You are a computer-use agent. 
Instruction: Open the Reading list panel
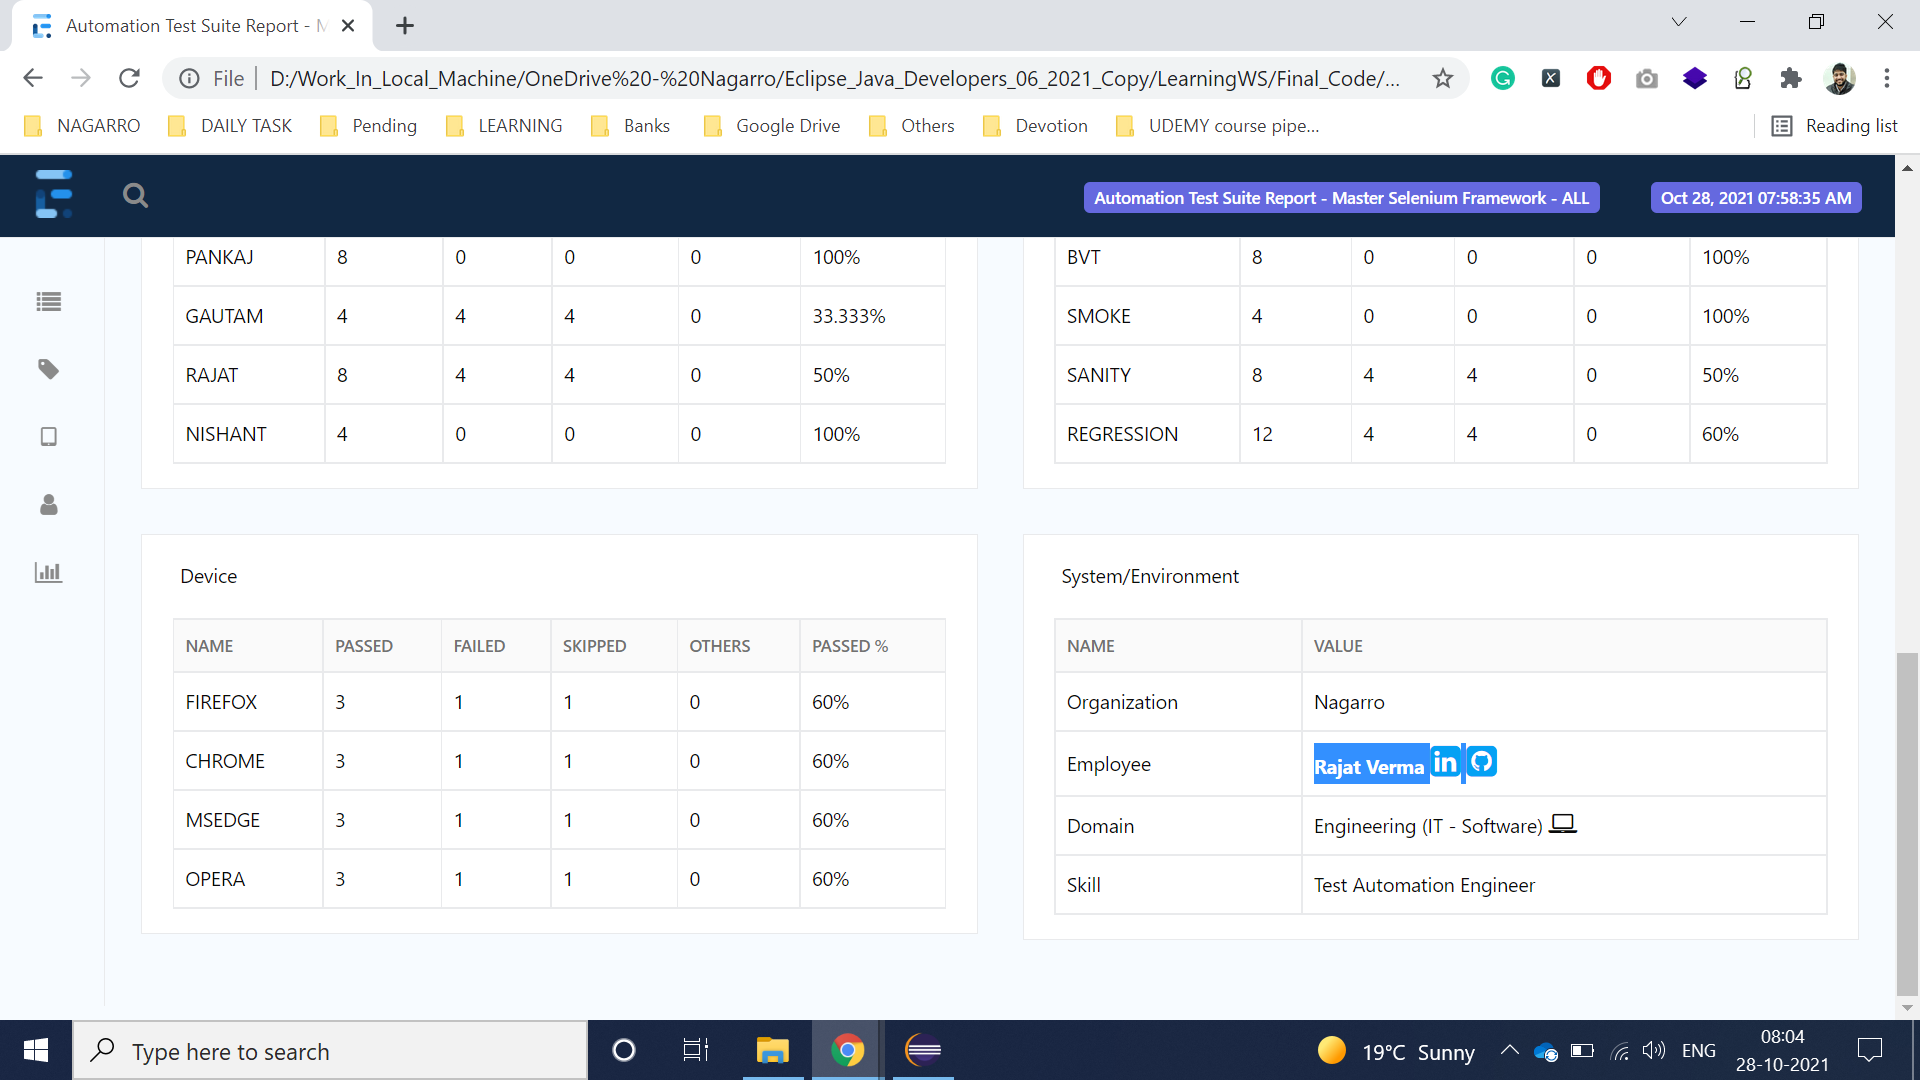[1835, 126]
